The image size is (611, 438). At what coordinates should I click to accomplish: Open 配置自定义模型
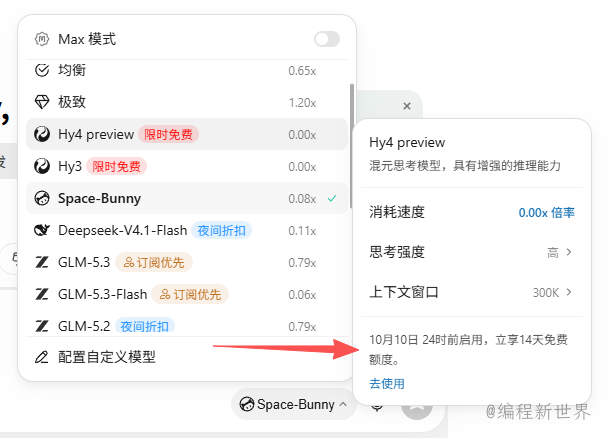click(x=187, y=357)
